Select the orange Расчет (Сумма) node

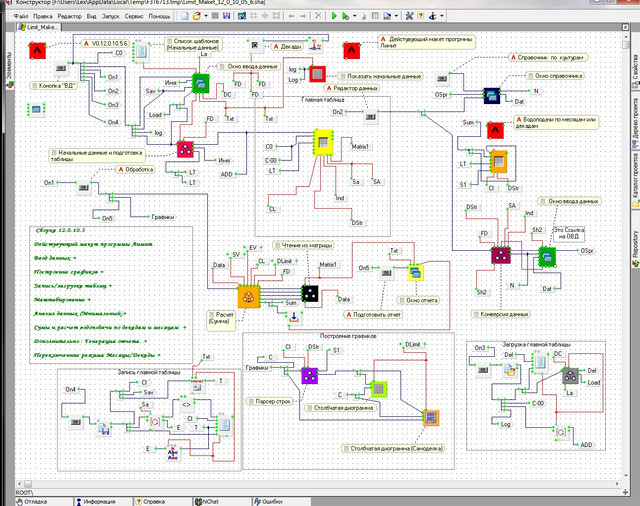[x=248, y=295]
